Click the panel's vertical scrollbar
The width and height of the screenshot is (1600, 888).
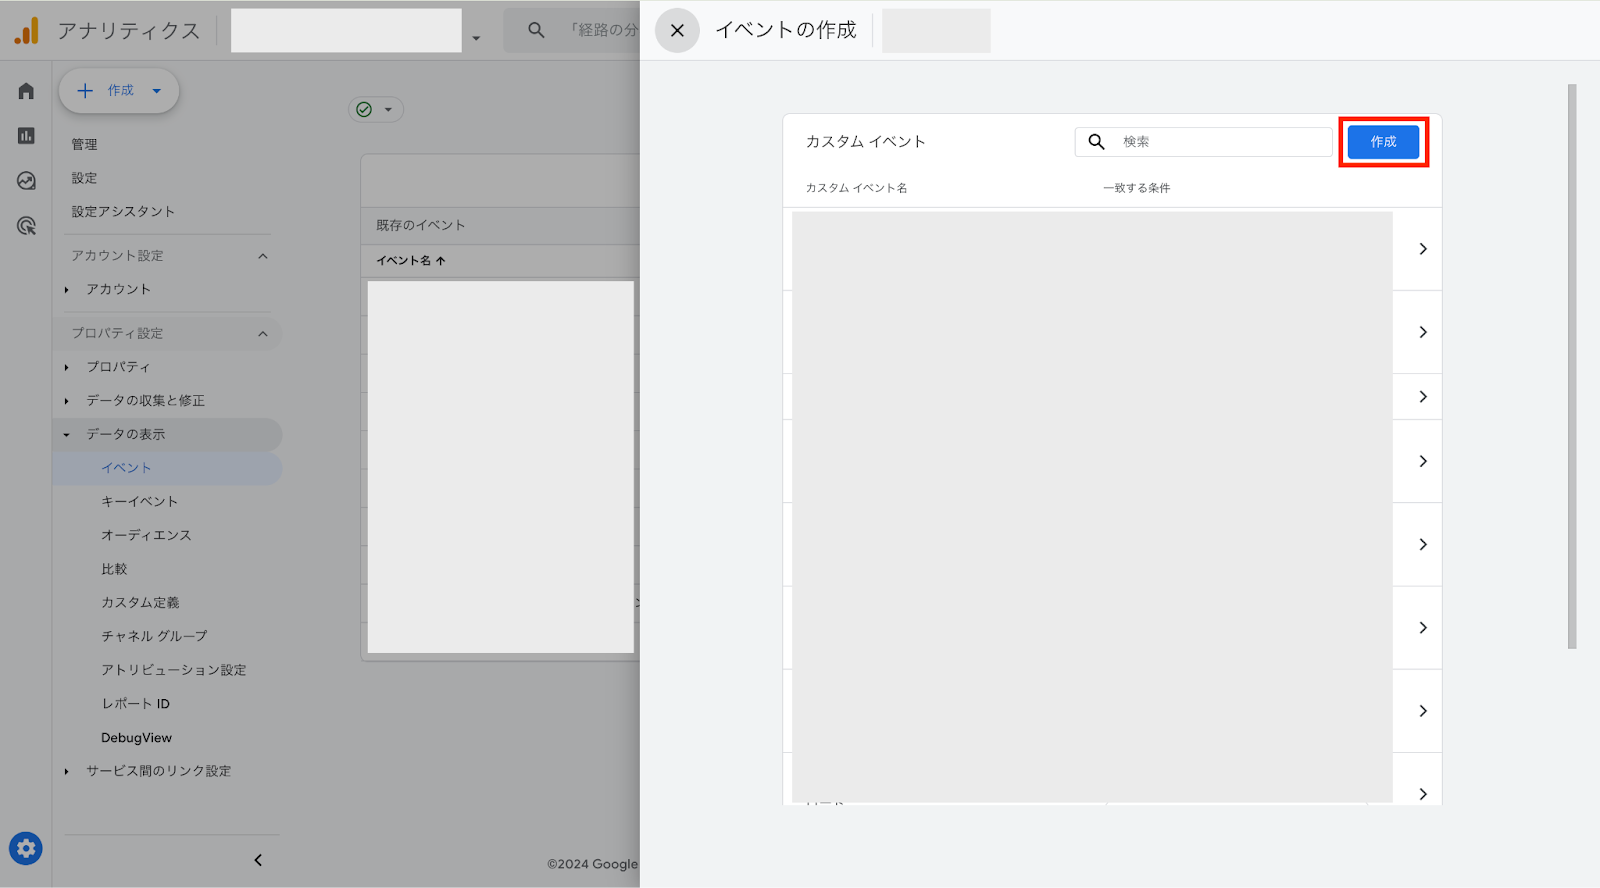pos(1572,367)
